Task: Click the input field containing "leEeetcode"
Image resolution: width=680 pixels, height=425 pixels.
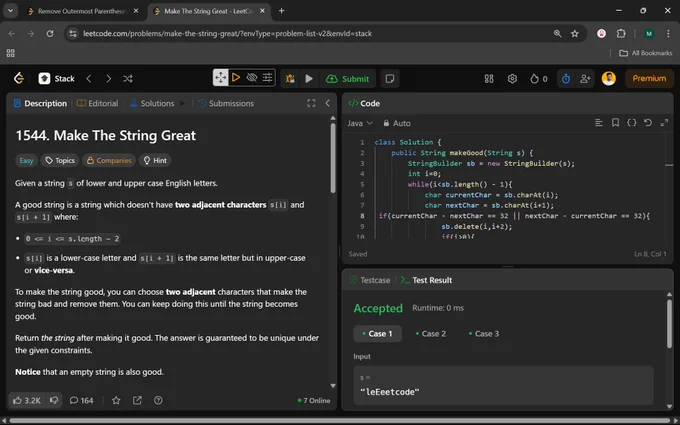Action: [x=503, y=385]
